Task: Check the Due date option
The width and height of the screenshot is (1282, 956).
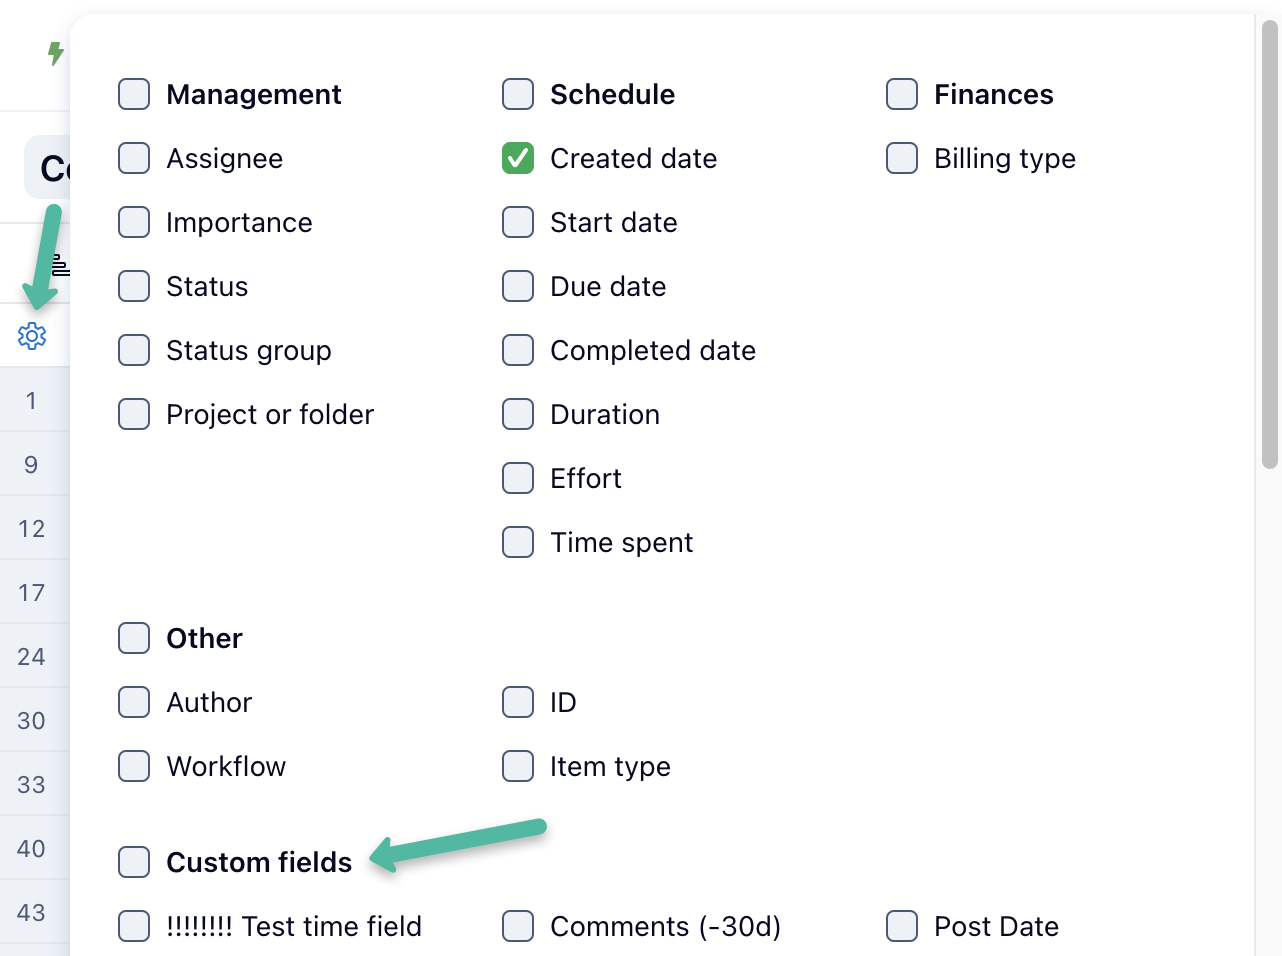Action: click(518, 286)
